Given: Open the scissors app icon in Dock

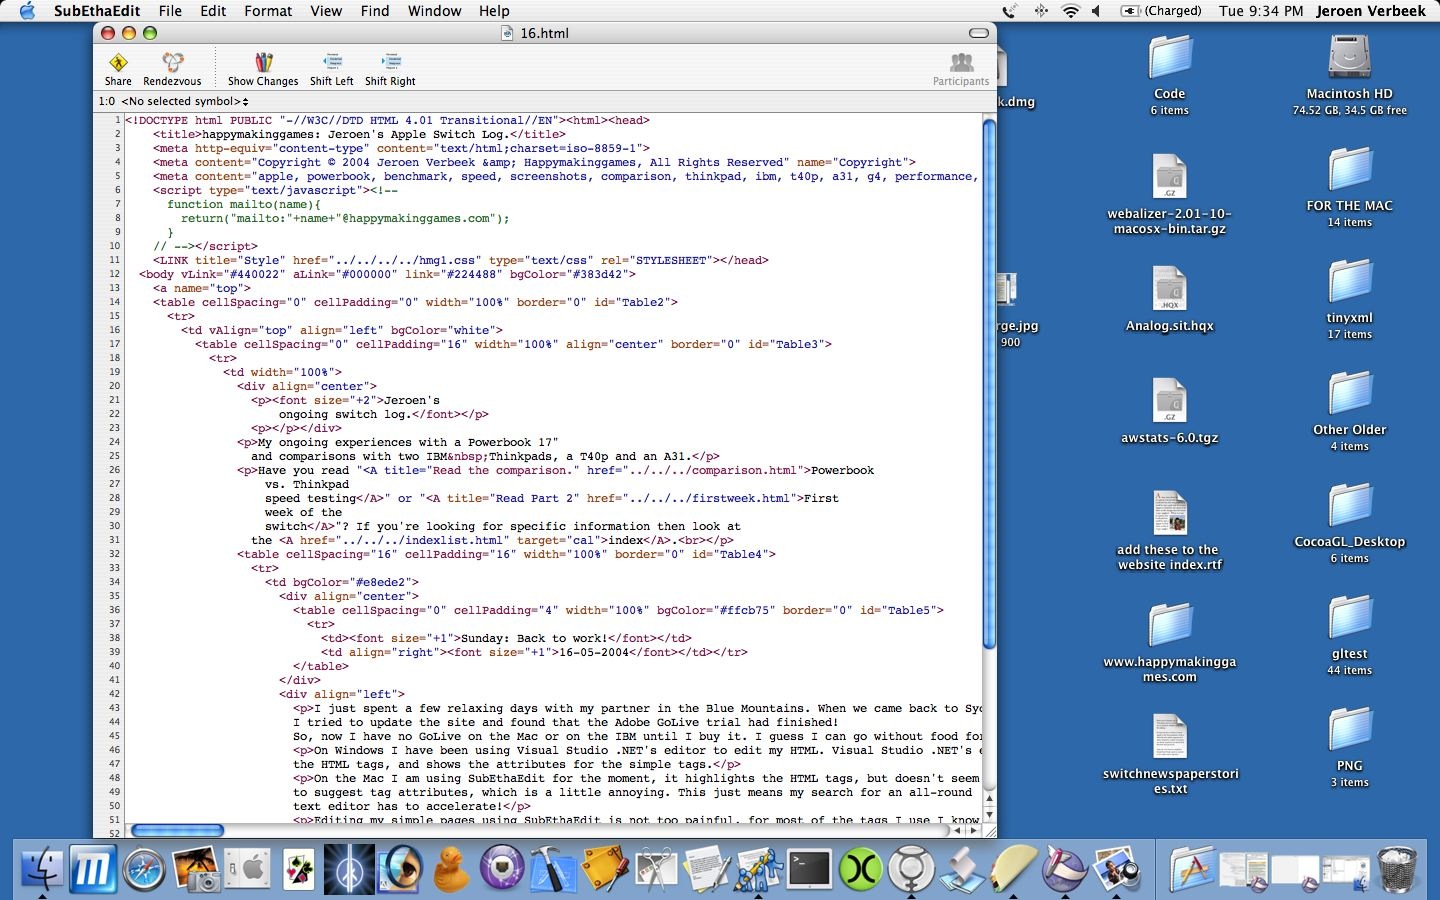Looking at the screenshot, I should click(x=656, y=868).
